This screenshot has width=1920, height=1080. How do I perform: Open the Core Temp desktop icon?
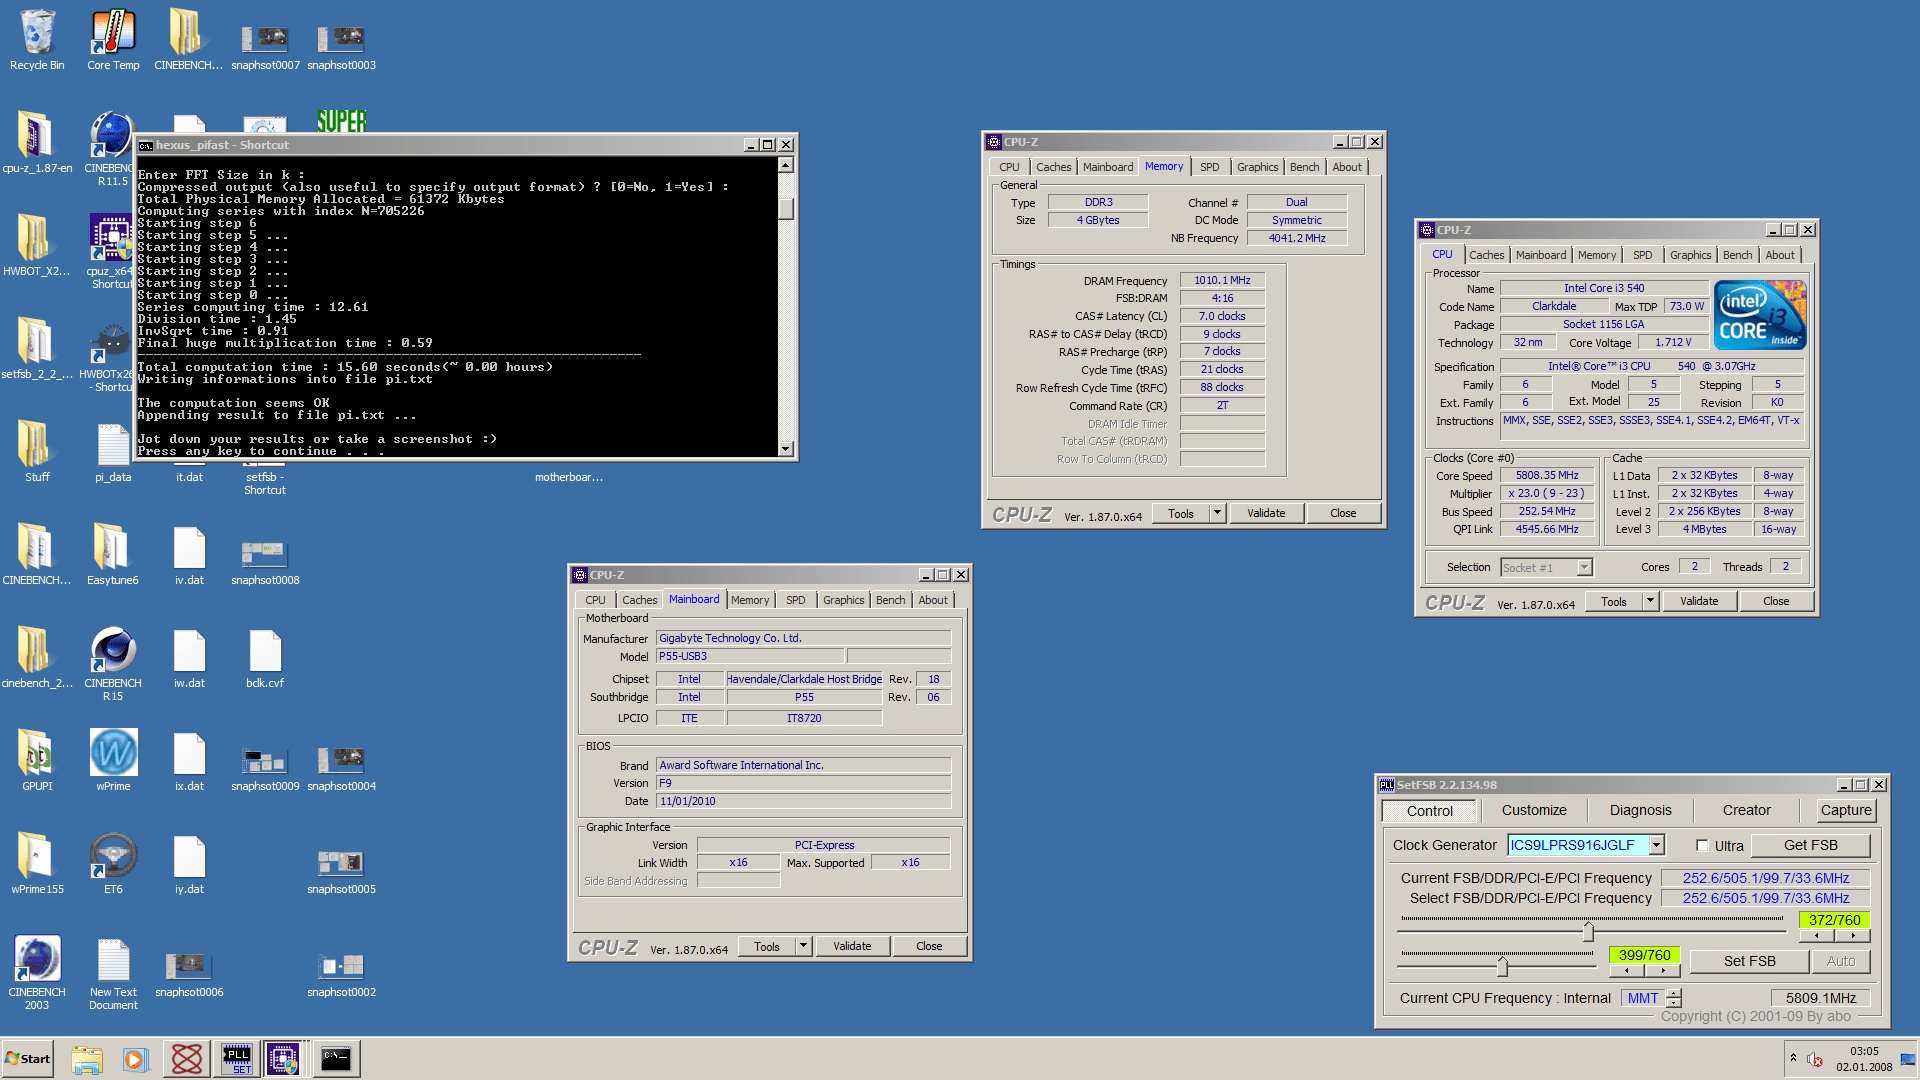point(113,33)
